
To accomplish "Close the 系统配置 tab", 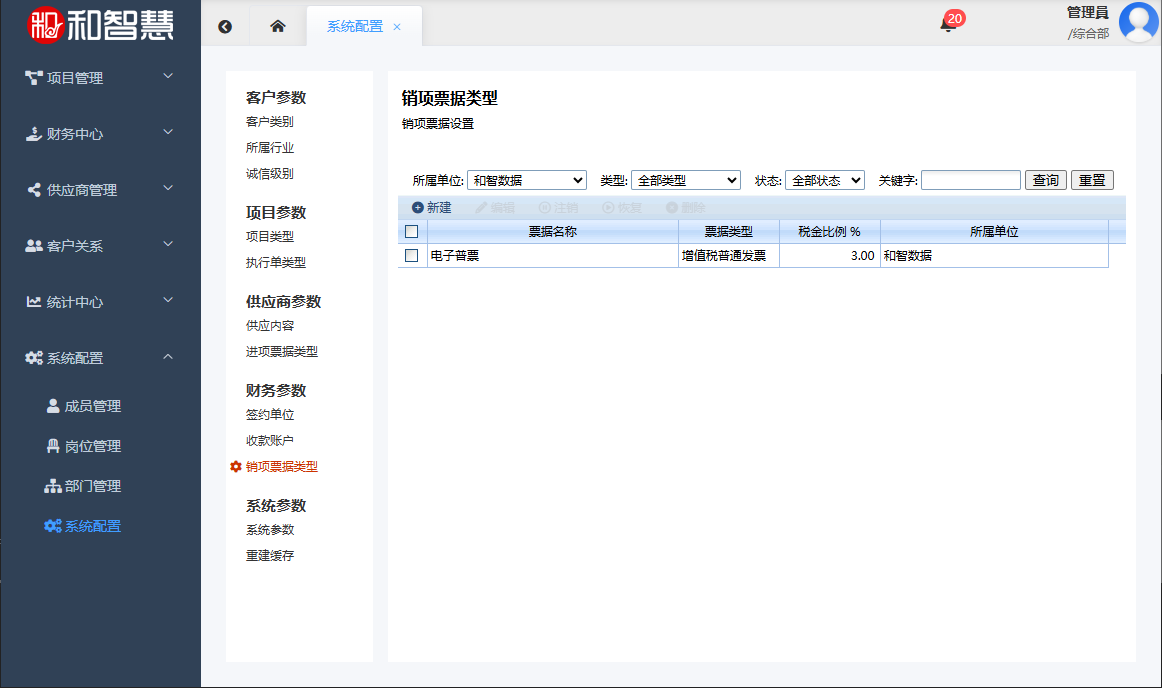I will coord(397,27).
